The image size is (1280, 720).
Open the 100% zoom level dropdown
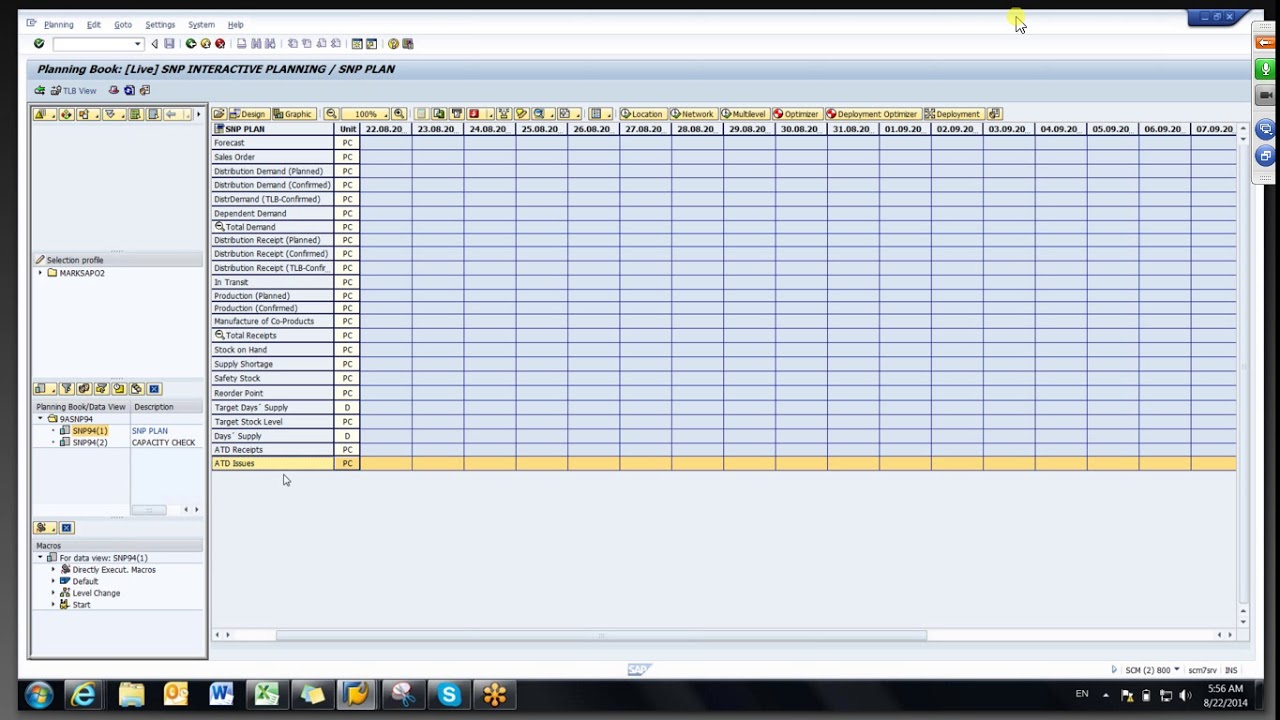365,114
